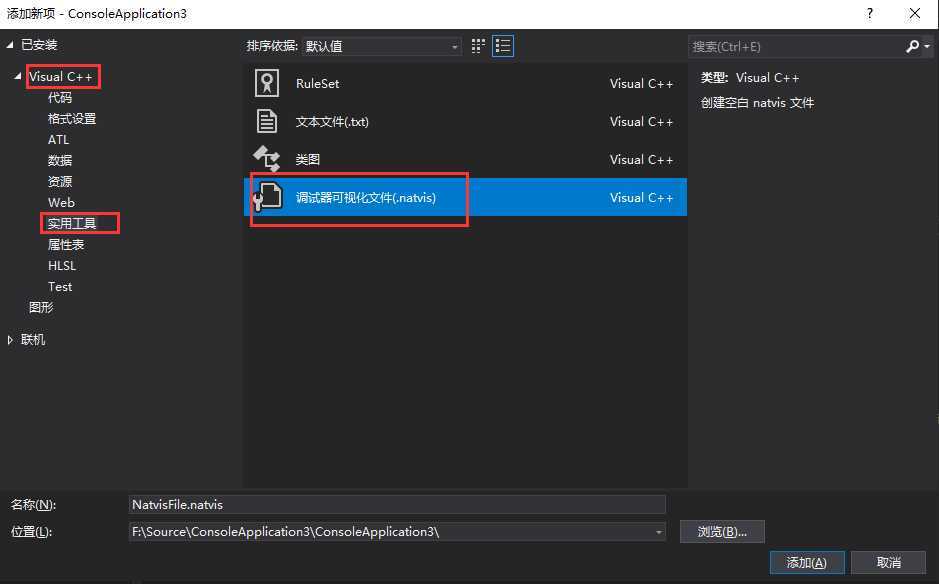The image size is (939, 584).
Task: Select the 数据 category
Action: (x=60, y=161)
